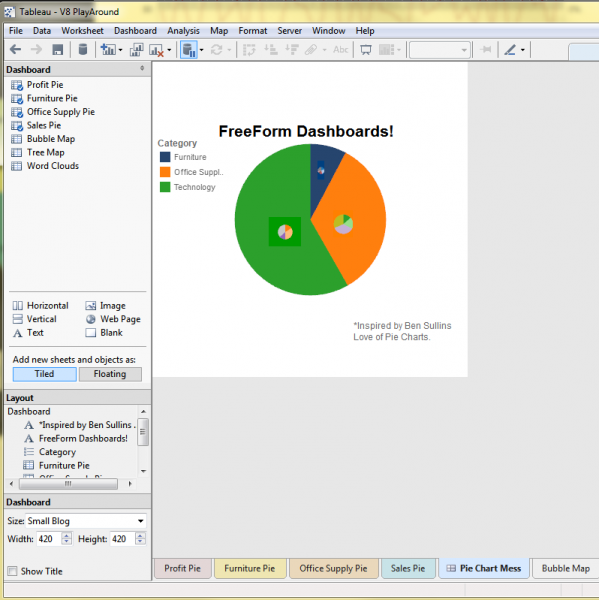Click the Abc mark labels icon
Image resolution: width=599 pixels, height=600 pixels.
click(x=340, y=49)
